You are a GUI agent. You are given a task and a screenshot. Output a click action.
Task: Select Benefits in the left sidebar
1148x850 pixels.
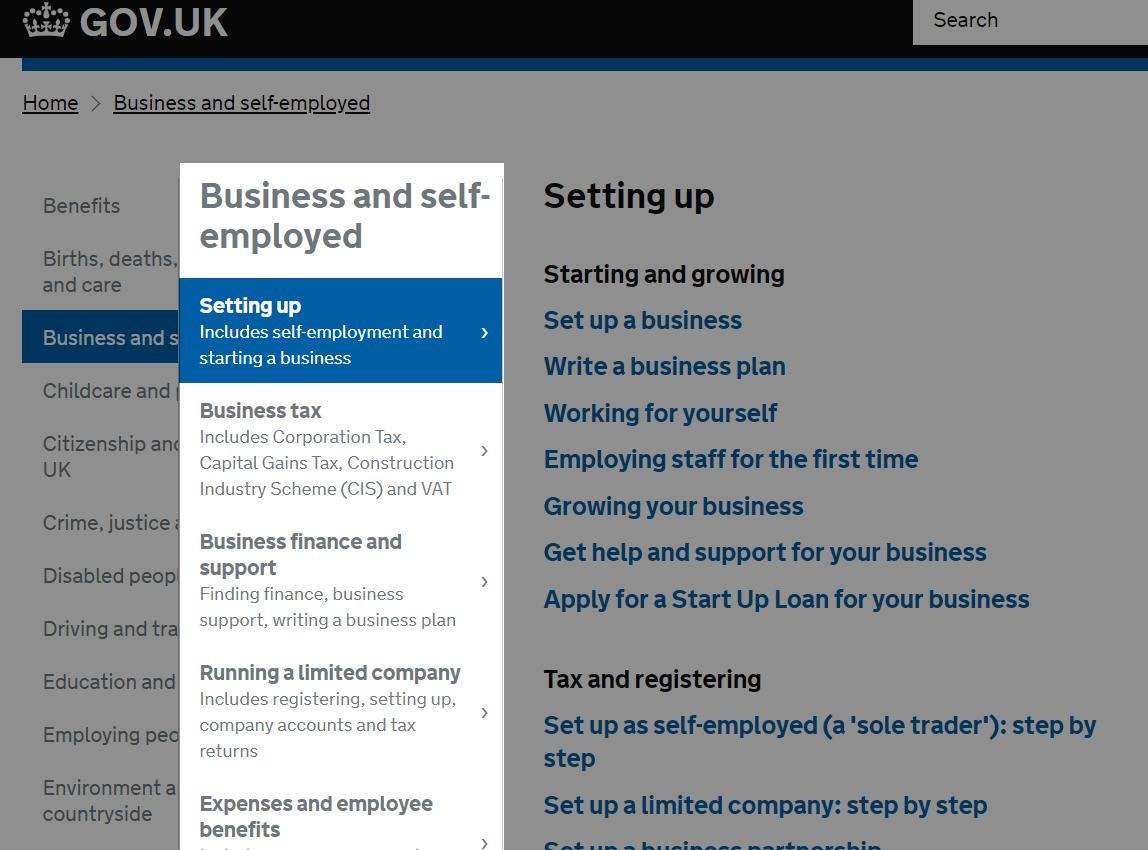pyautogui.click(x=81, y=206)
